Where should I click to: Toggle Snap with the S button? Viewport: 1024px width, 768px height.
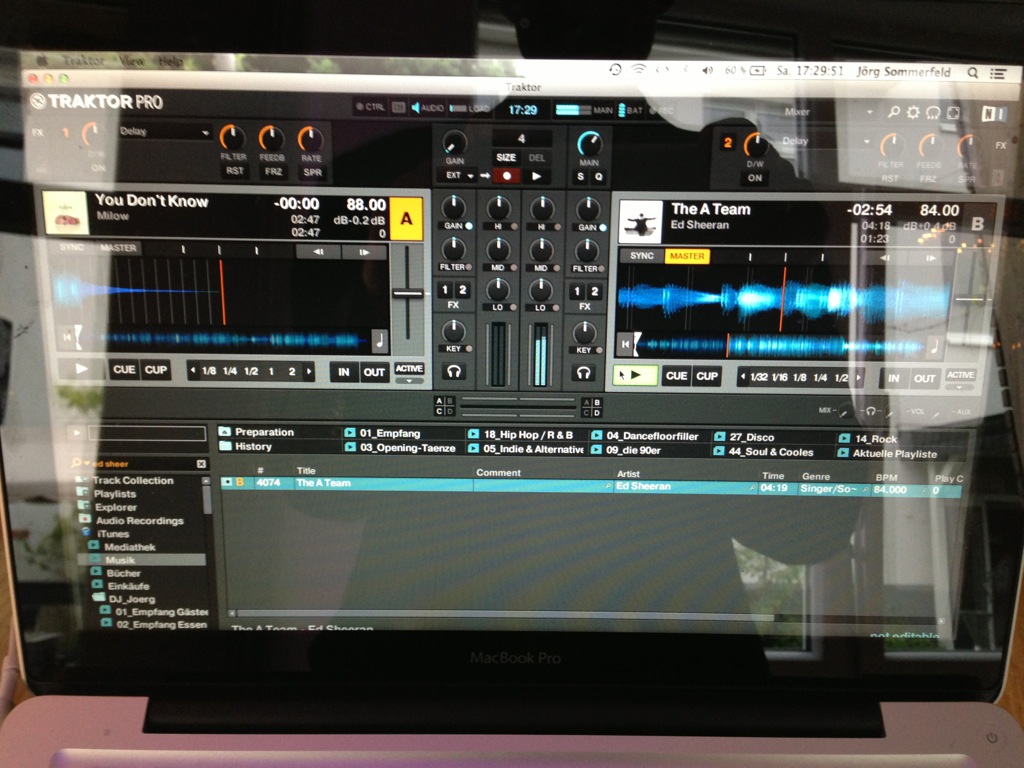coord(581,176)
